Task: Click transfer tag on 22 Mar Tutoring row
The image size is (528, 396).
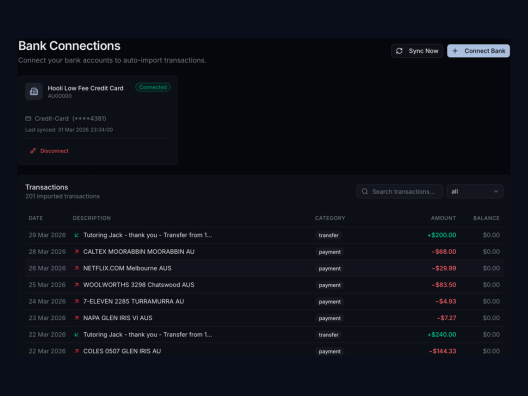Action: pos(329,334)
